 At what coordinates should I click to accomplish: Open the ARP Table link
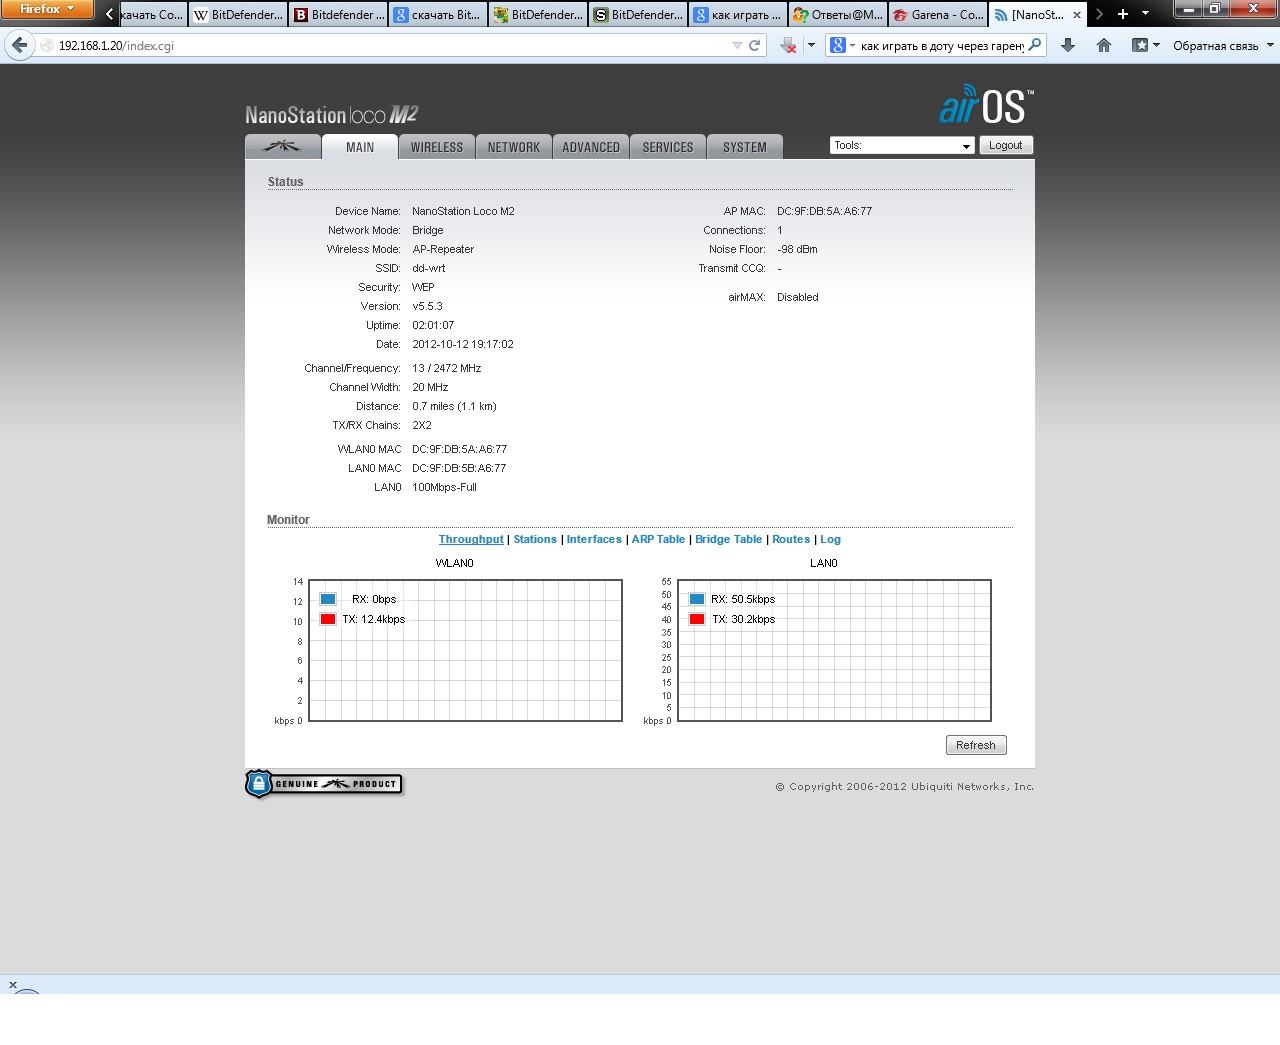point(658,539)
